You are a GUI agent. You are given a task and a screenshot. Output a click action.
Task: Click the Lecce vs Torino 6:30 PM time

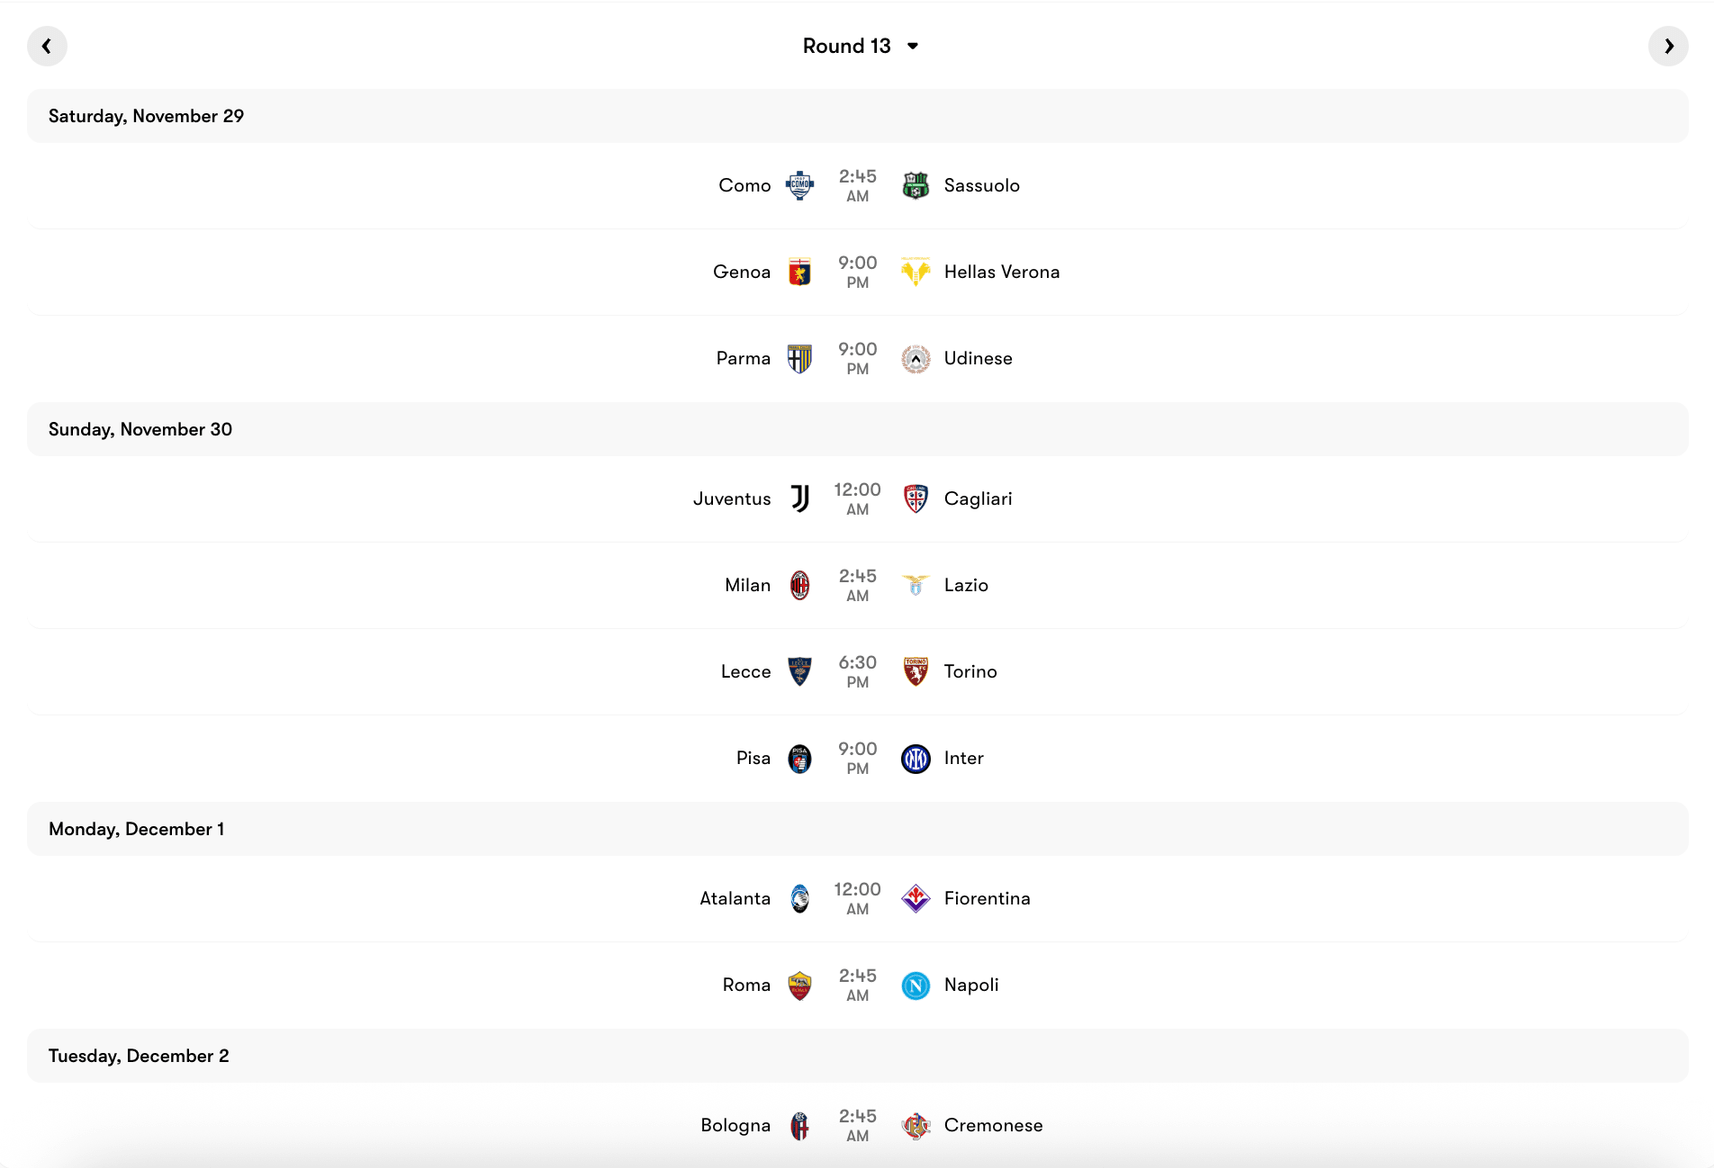857,671
